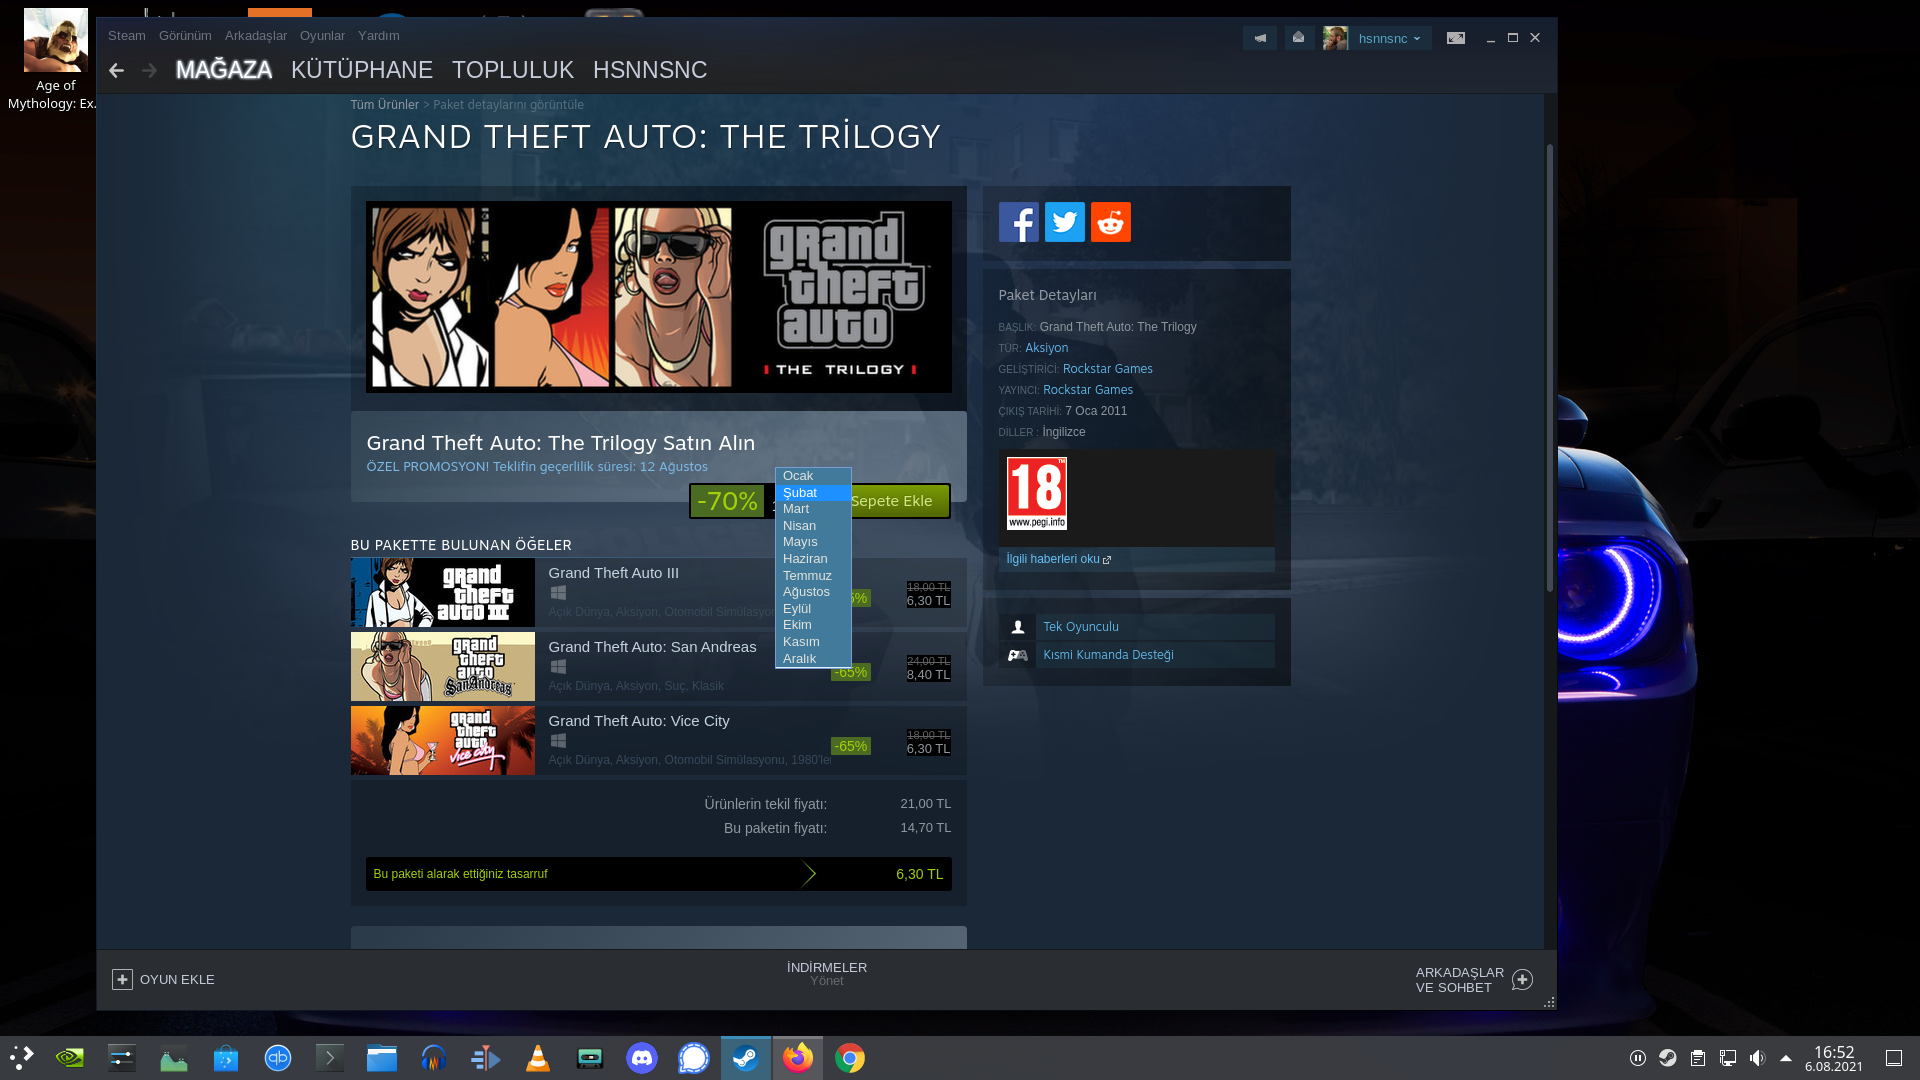Open the Rockstar Games developer link
This screenshot has height=1080, width=1920.
[x=1107, y=369]
